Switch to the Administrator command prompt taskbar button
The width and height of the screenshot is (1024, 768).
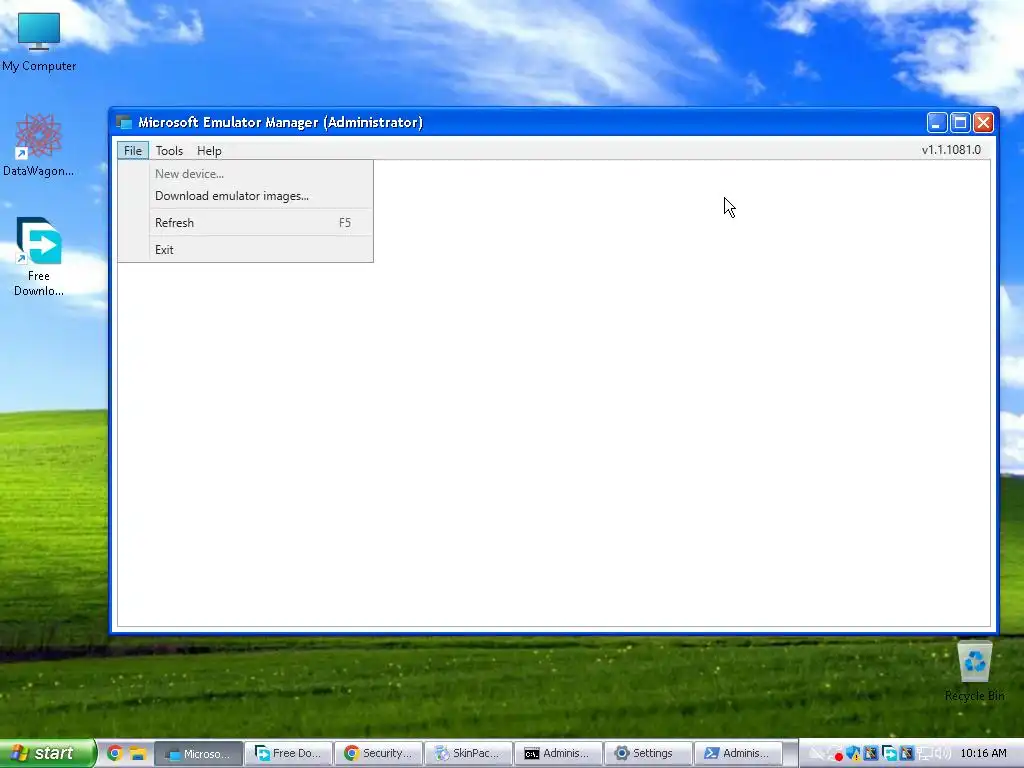[x=559, y=754]
